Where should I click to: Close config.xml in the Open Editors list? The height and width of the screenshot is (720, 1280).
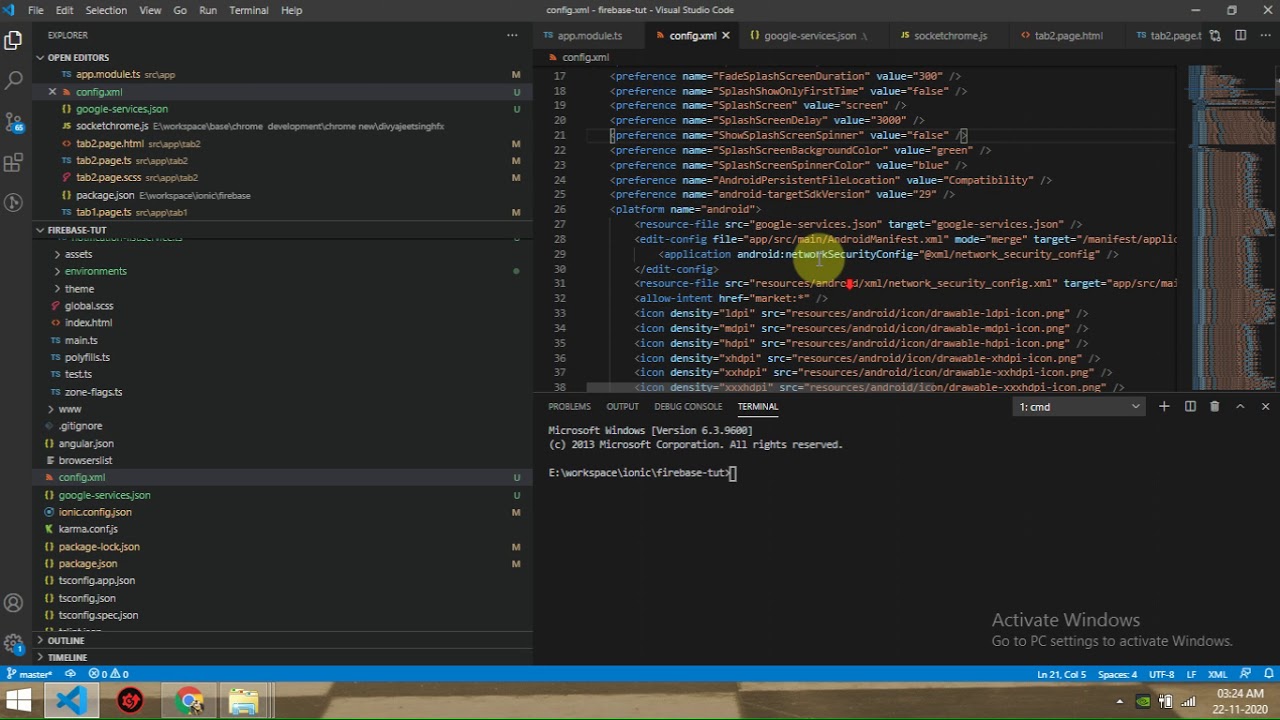click(53, 92)
